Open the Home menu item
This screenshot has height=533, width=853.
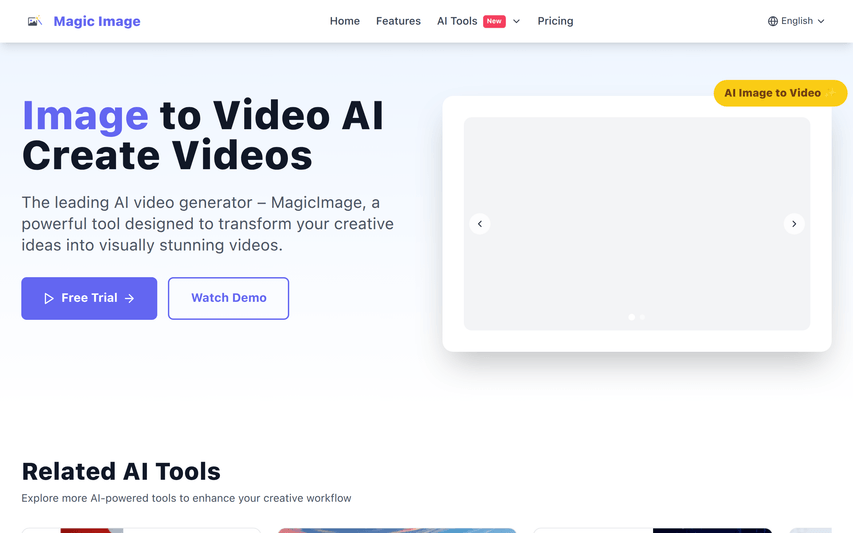pyautogui.click(x=345, y=21)
